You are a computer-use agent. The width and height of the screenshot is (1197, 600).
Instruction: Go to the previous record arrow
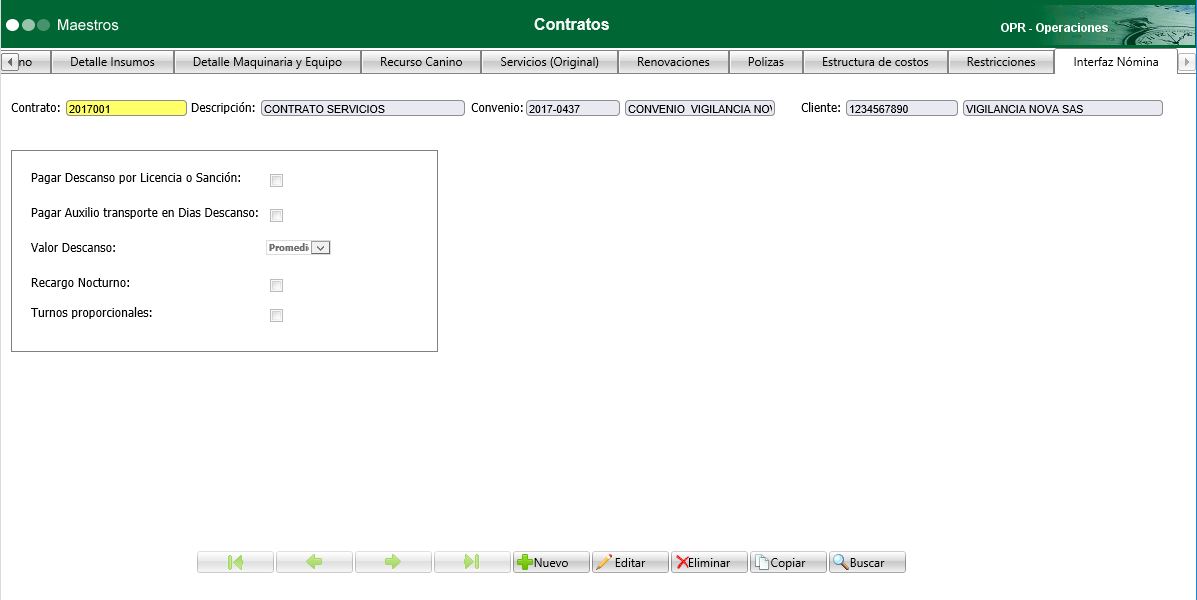coord(314,563)
